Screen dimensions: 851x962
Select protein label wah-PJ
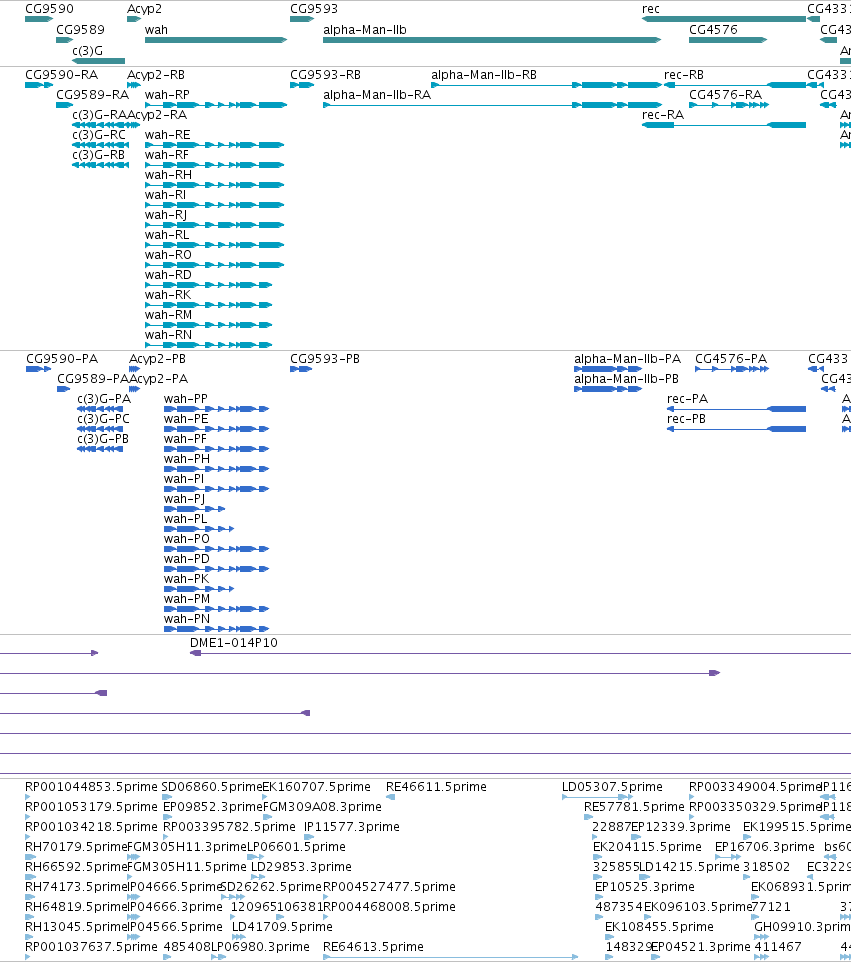point(184,499)
